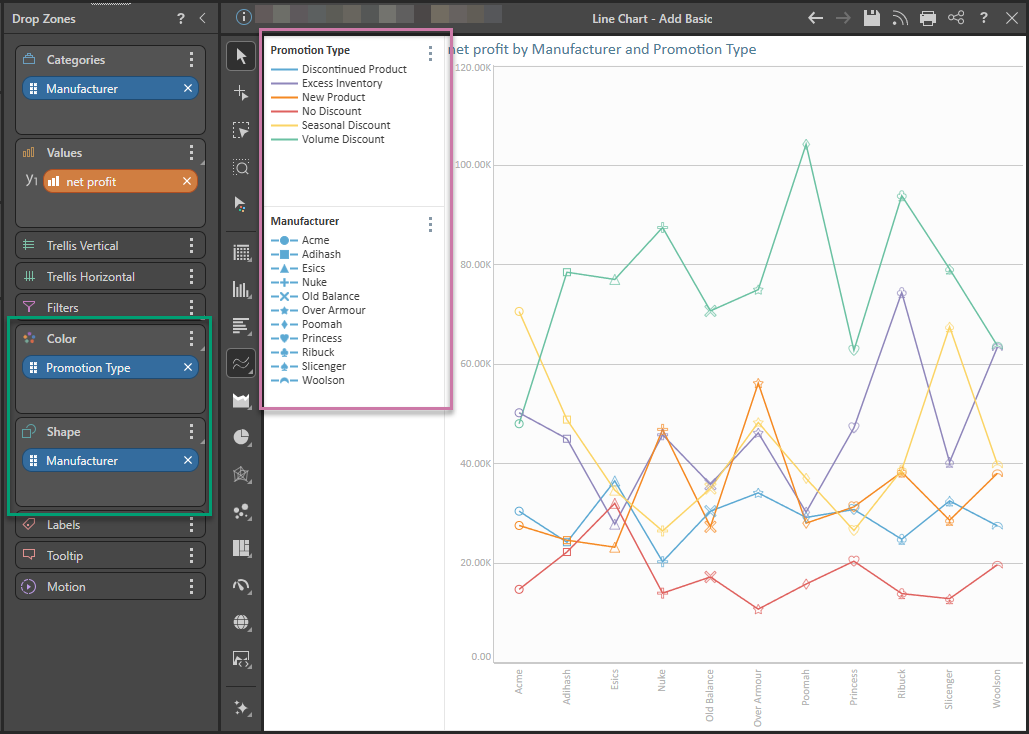This screenshot has height=734, width=1029.
Task: Collapse the Drop Zones panel
Action: (x=203, y=18)
